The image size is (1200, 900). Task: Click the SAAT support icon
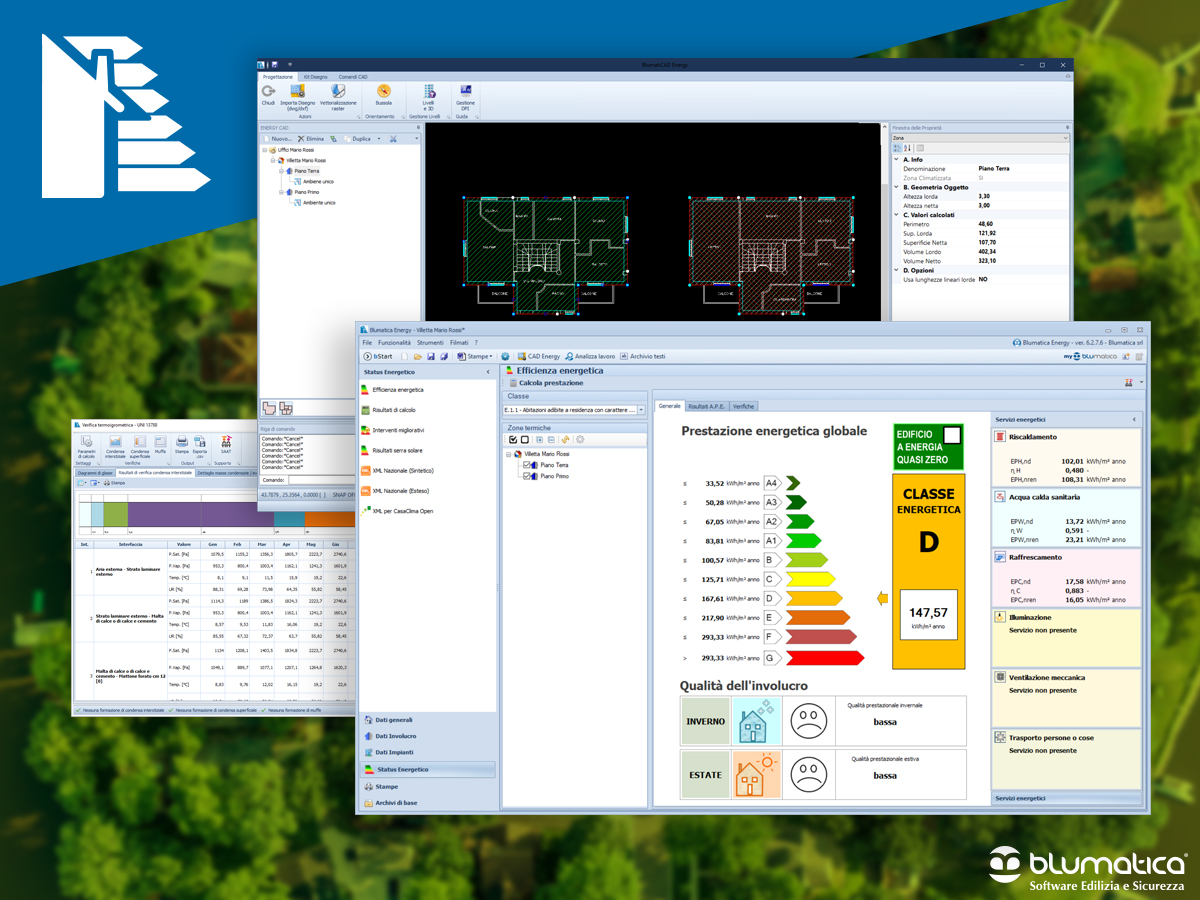pos(226,441)
